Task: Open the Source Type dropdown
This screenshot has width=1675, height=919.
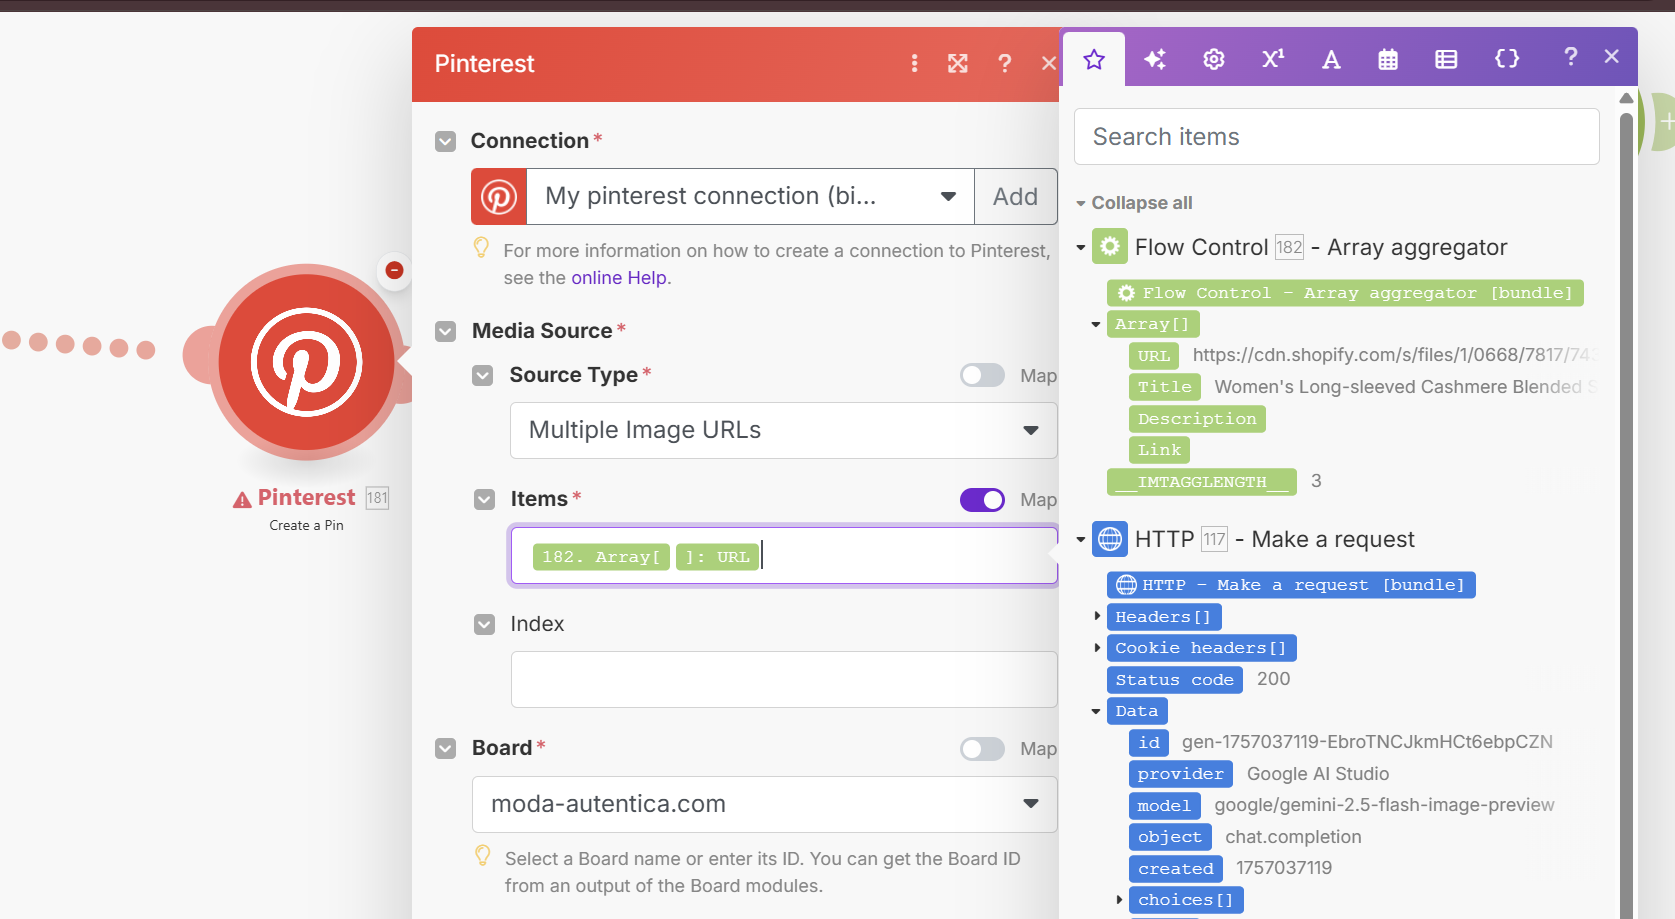Action: click(x=784, y=431)
